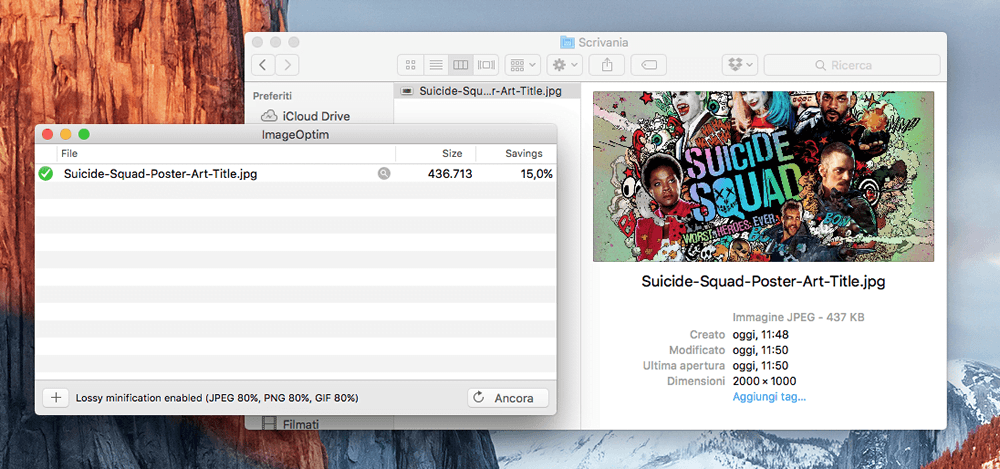
Task: Open the arrange items dropdown
Action: 524,65
